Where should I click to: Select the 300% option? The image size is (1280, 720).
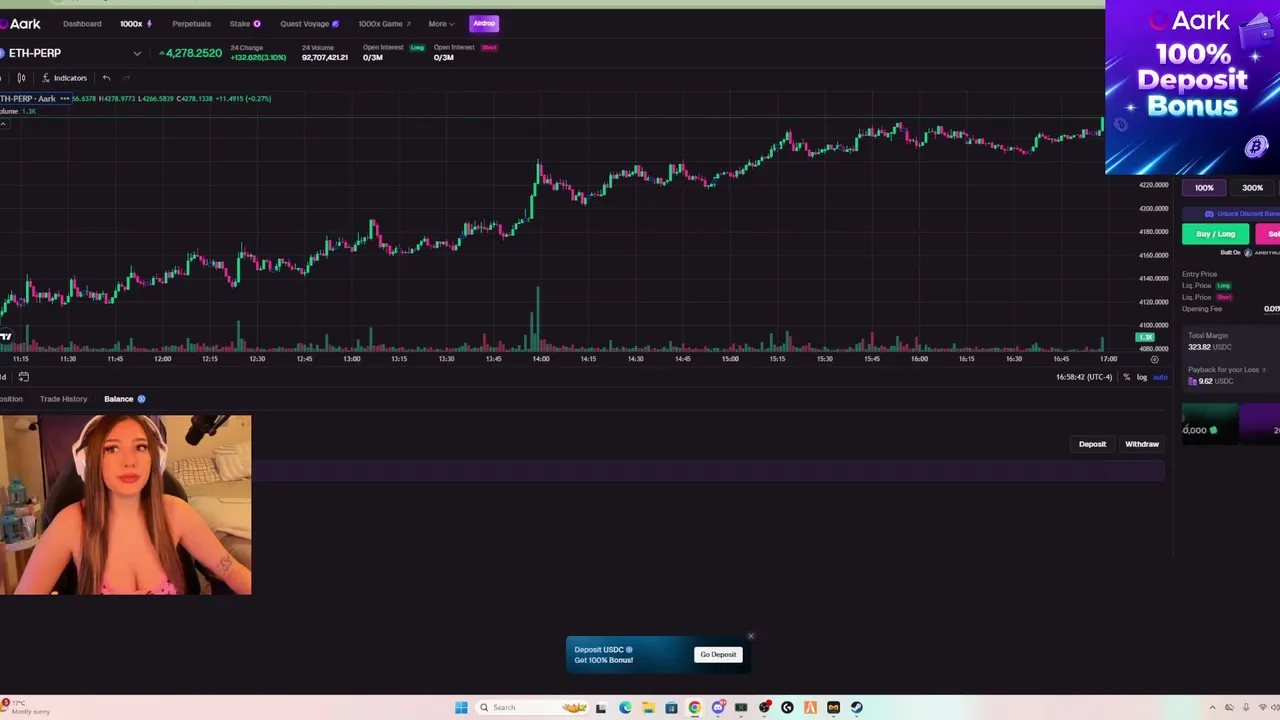click(1252, 188)
